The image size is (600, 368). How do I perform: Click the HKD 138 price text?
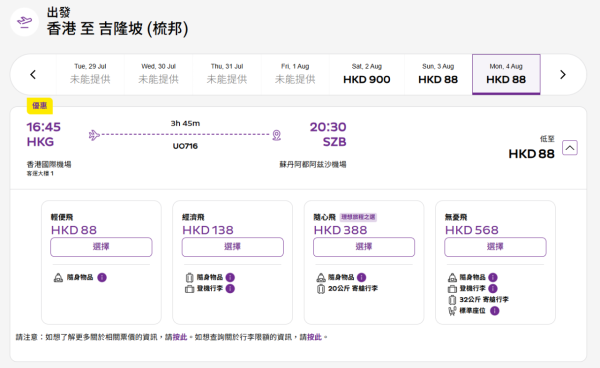pos(208,230)
